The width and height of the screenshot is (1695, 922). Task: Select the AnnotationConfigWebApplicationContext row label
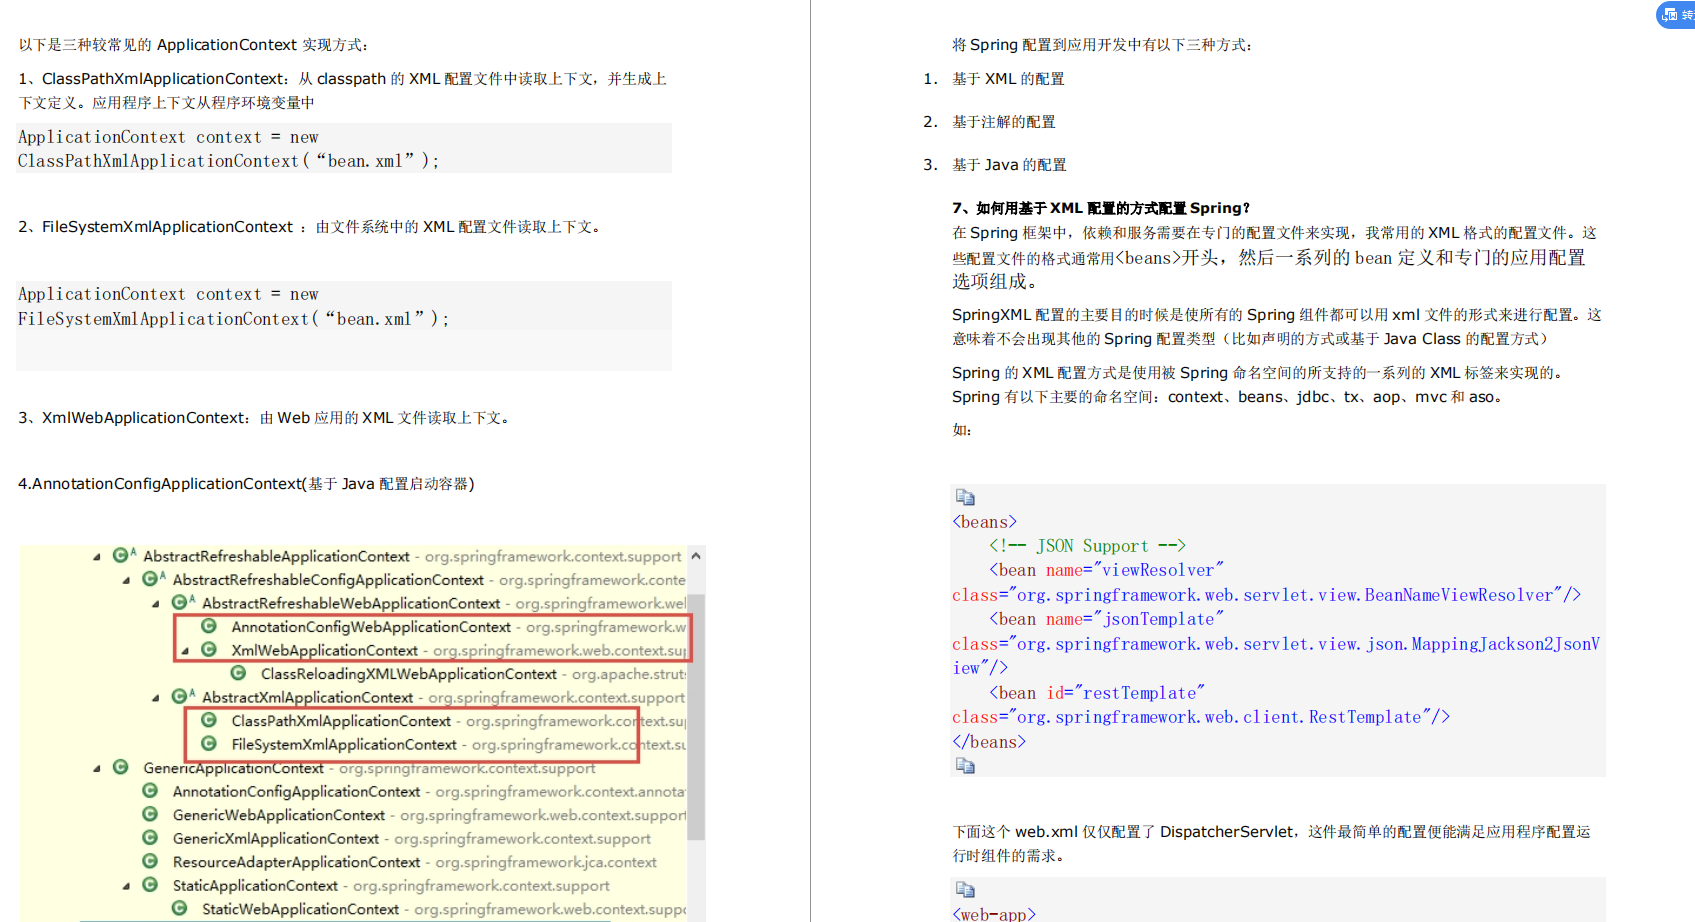[x=371, y=627]
